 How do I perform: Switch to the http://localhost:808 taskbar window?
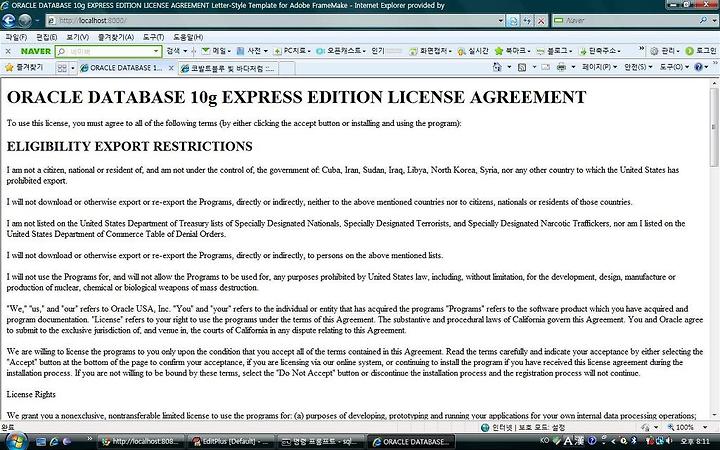pyautogui.click(x=143, y=442)
